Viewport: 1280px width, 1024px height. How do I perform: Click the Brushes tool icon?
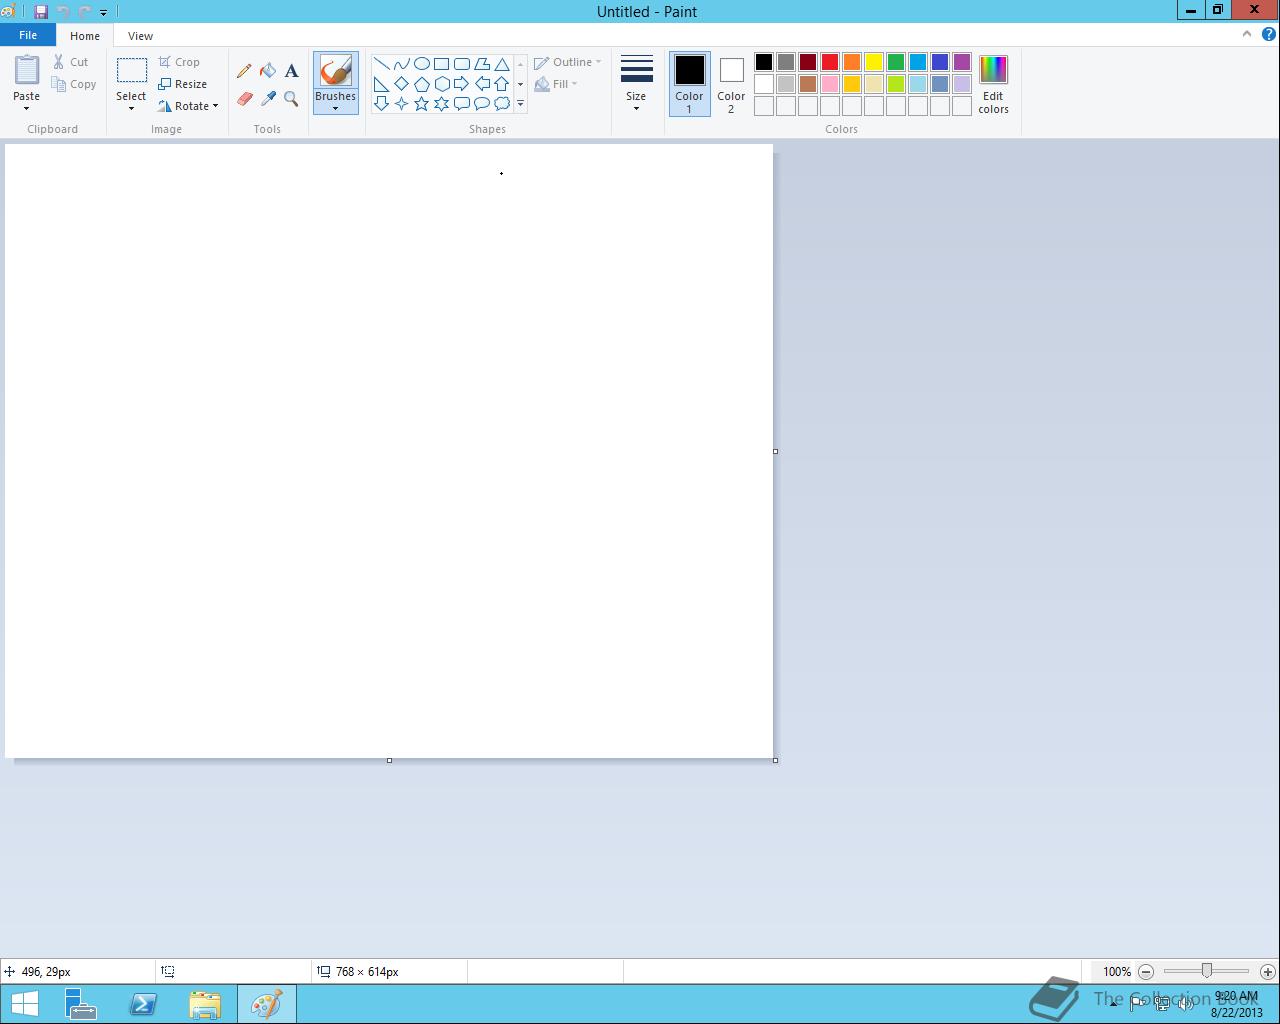click(335, 71)
